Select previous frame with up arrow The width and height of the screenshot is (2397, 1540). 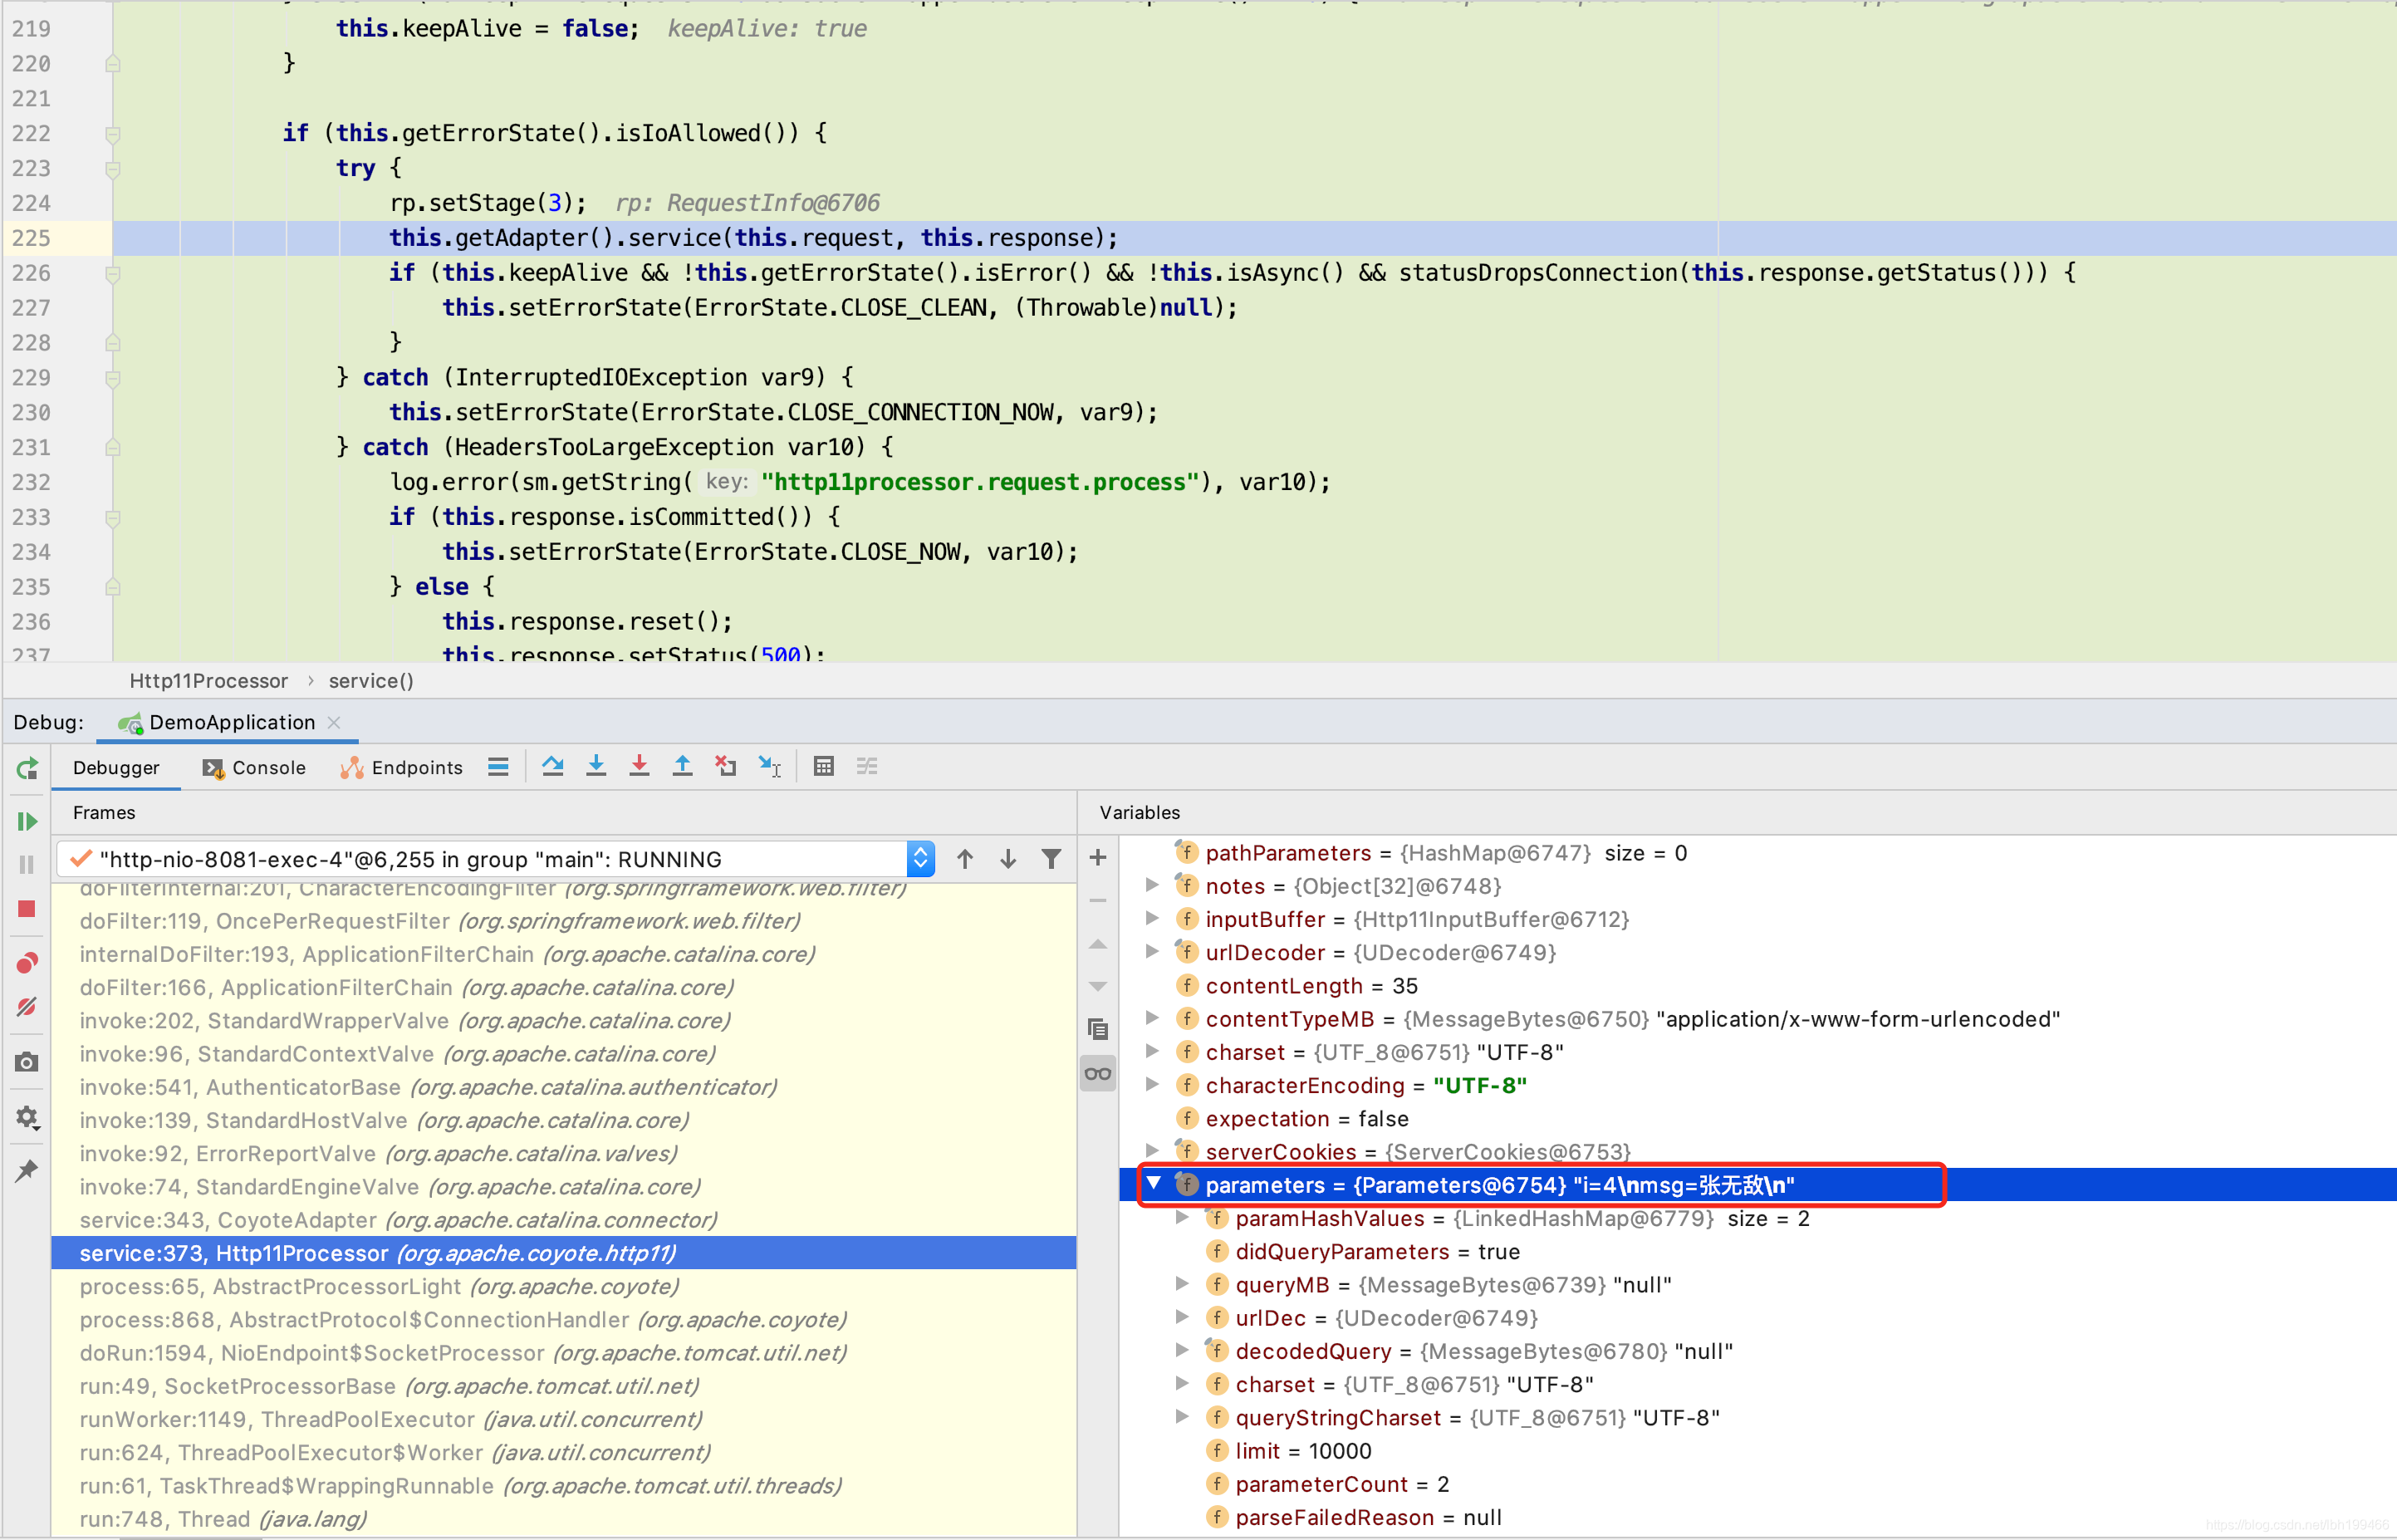[965, 859]
